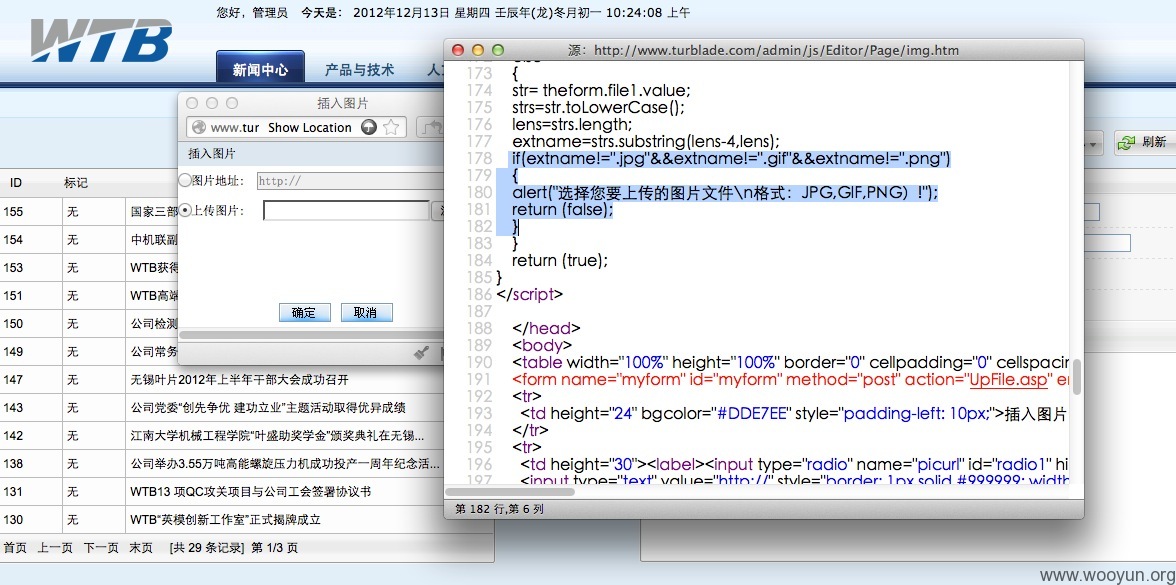Open dropdown arrow left of 刷新 button
The width and height of the screenshot is (1176, 585).
[x=1094, y=143]
